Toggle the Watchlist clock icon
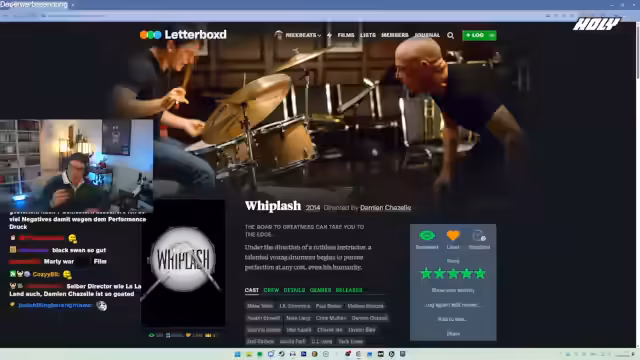Image resolution: width=640 pixels, height=360 pixels. click(x=479, y=236)
